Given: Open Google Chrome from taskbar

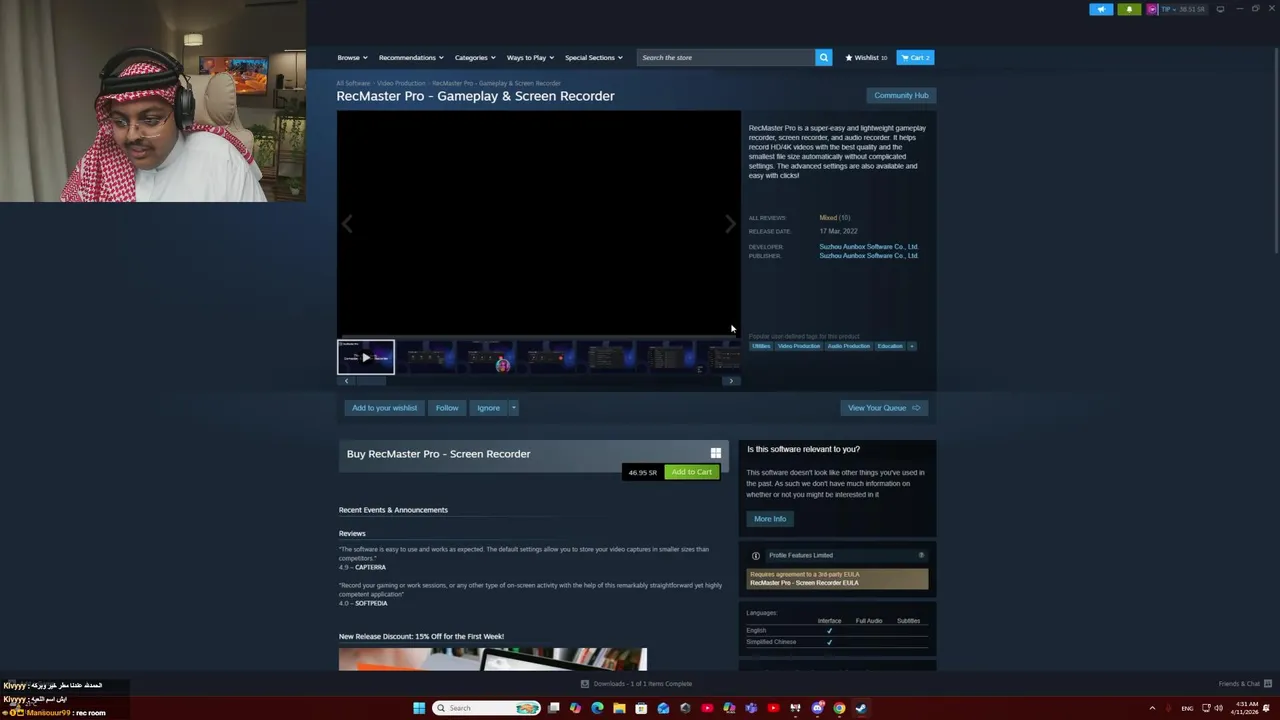Looking at the screenshot, I should [839, 708].
